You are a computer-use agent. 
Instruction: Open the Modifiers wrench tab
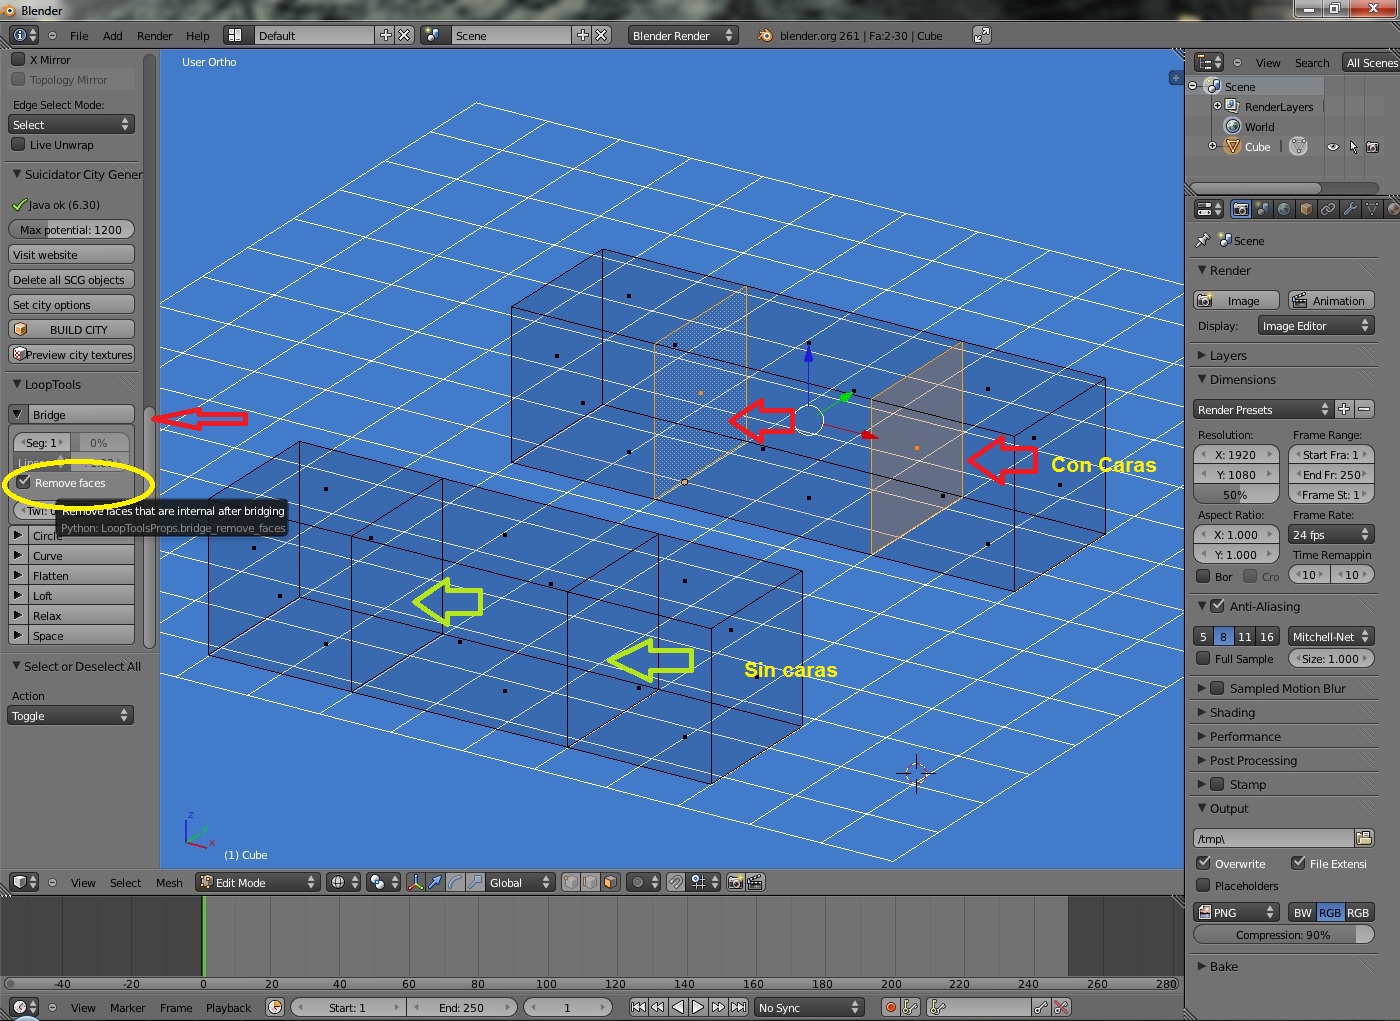coord(1350,209)
